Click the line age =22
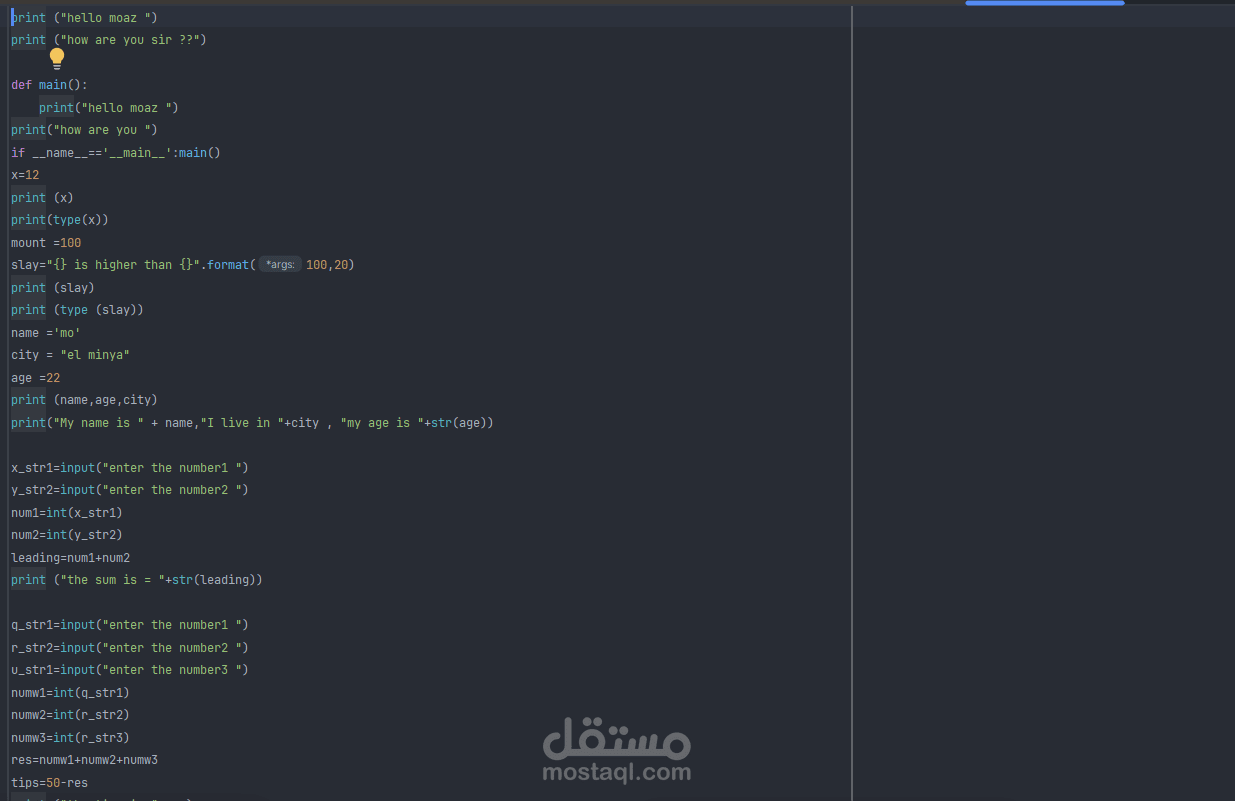Viewport: 1235px width, 801px height. [36, 378]
